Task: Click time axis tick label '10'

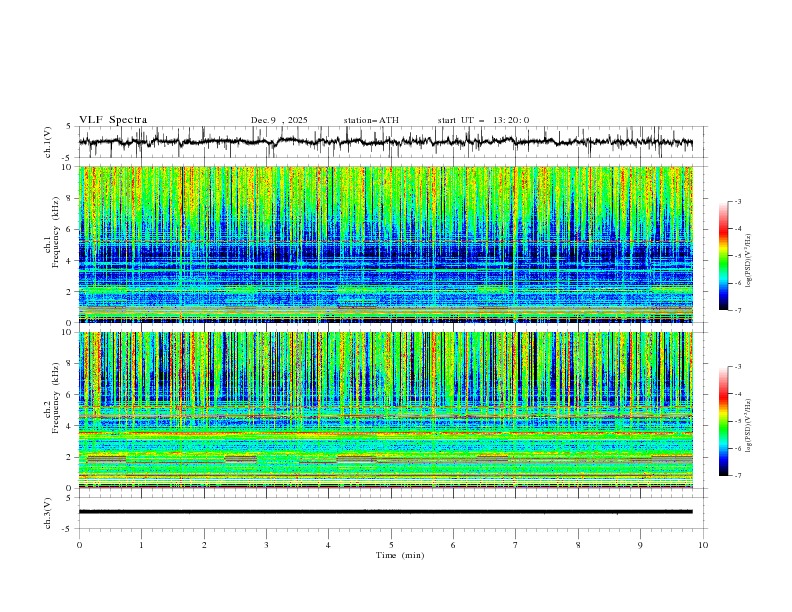Action: 703,545
